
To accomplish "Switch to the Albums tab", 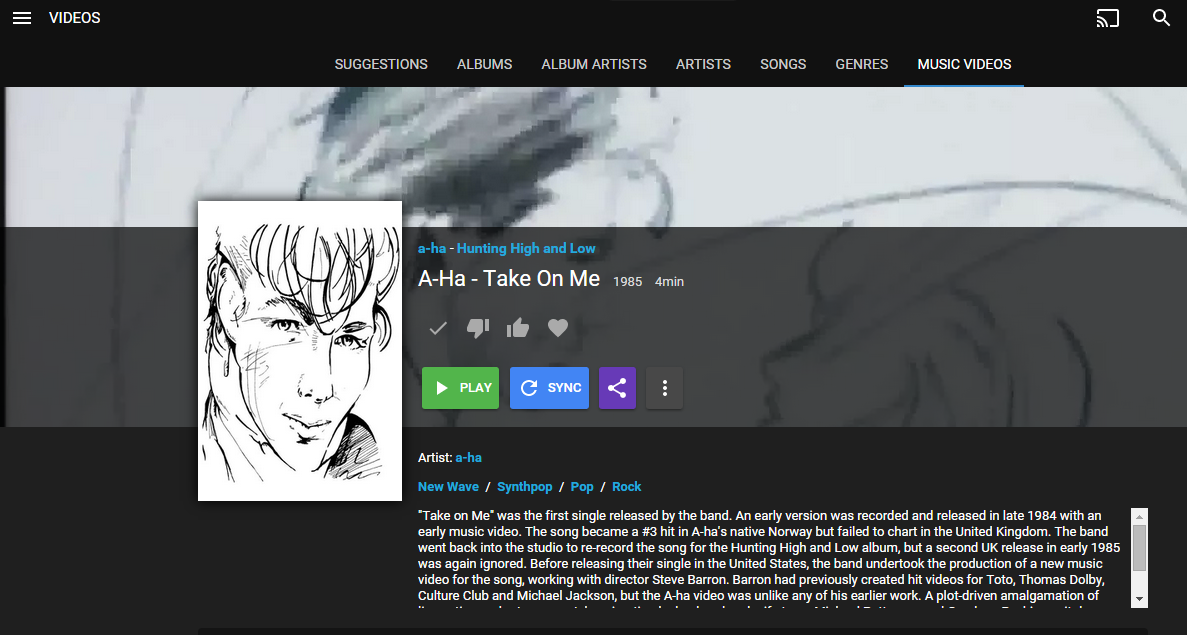I will click(x=484, y=64).
